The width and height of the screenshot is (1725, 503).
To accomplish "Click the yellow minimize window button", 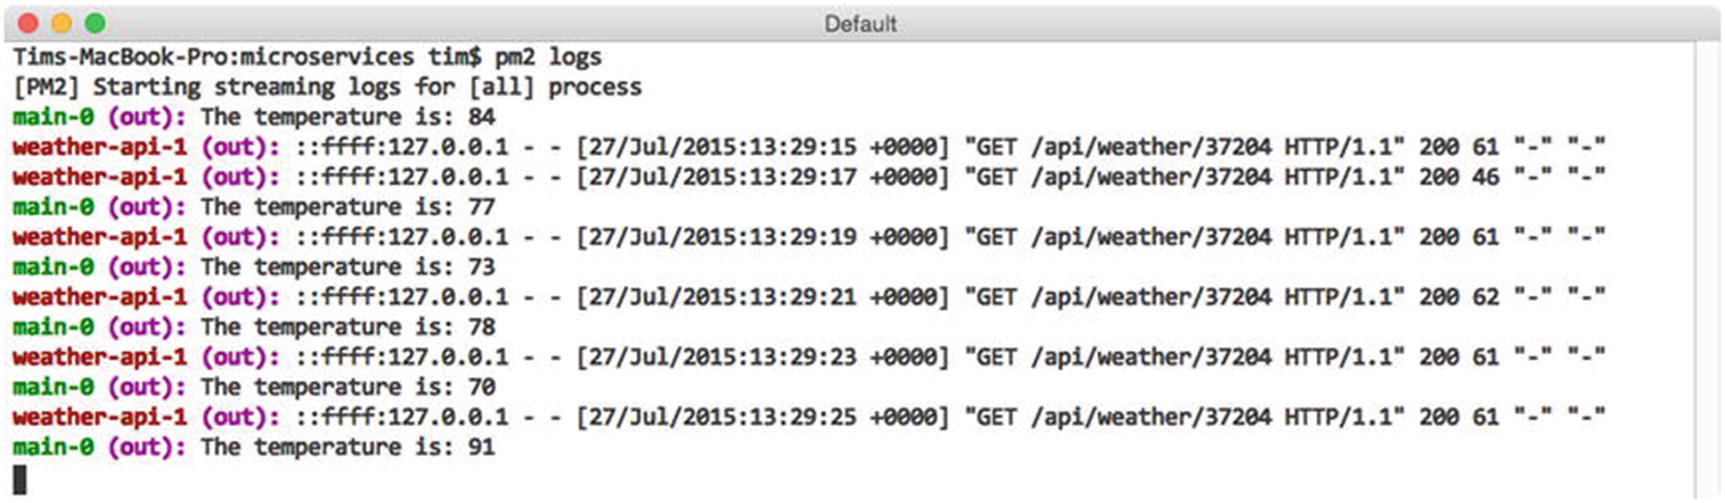I will (x=61, y=23).
